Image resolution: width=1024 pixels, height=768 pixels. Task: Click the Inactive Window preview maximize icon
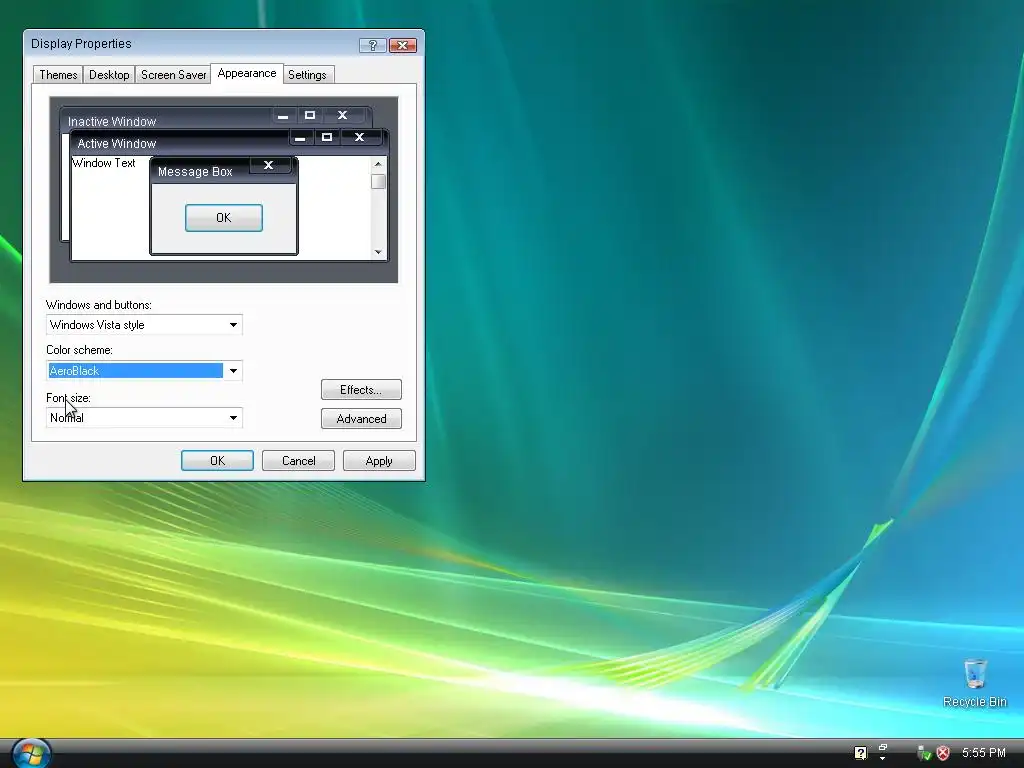[x=310, y=116]
